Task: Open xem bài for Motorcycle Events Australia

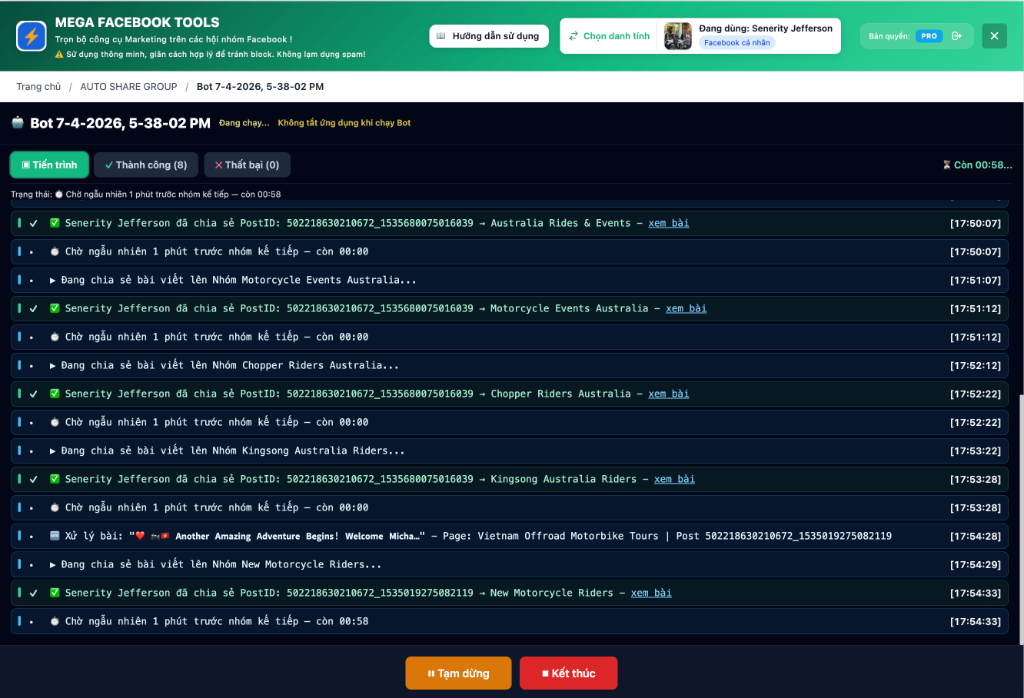Action: (686, 309)
